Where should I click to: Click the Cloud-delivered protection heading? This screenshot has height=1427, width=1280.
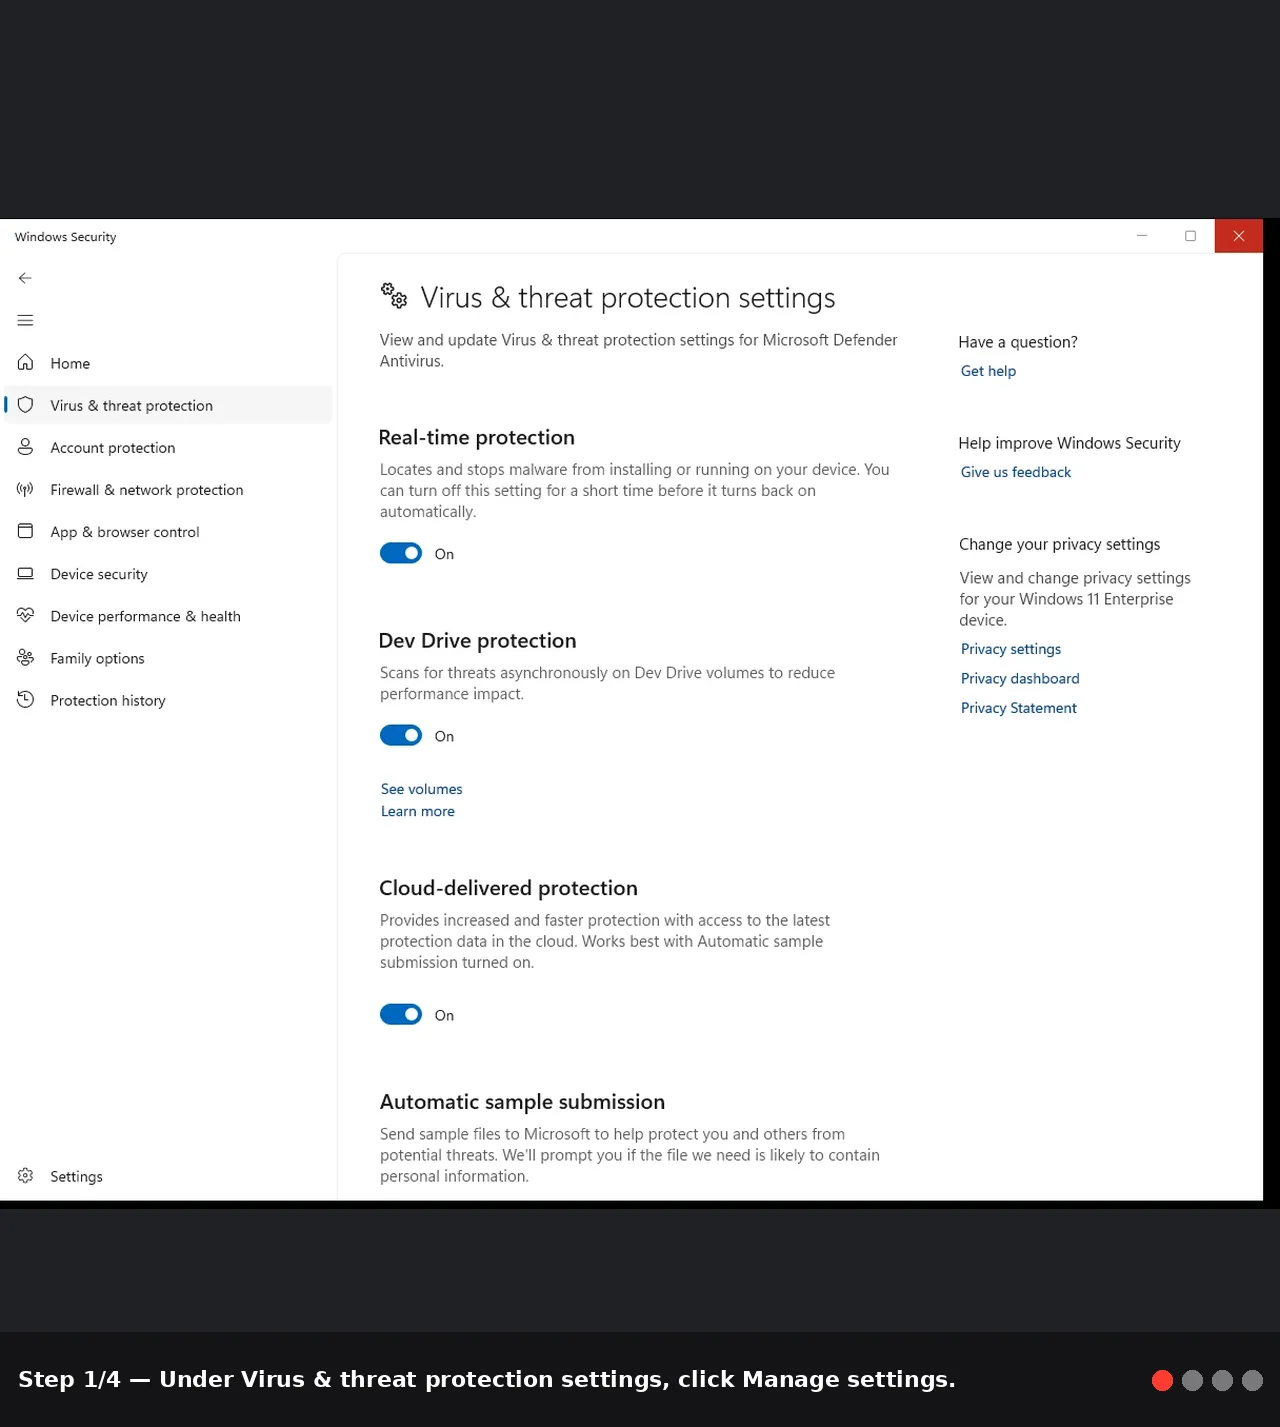(508, 888)
